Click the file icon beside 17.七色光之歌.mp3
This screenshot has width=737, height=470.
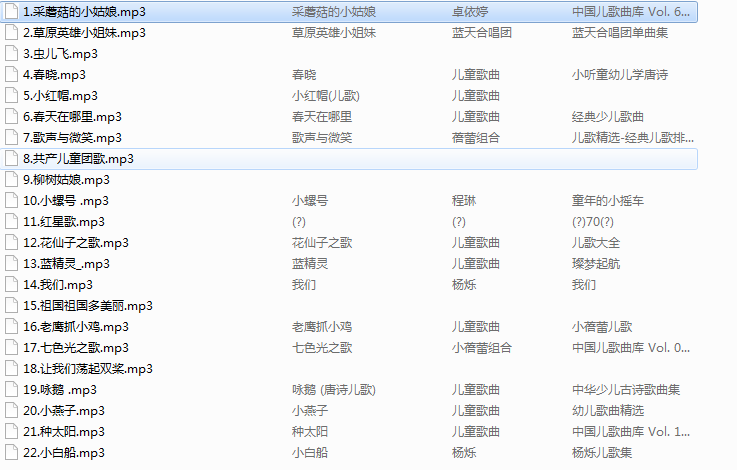click(x=11, y=348)
